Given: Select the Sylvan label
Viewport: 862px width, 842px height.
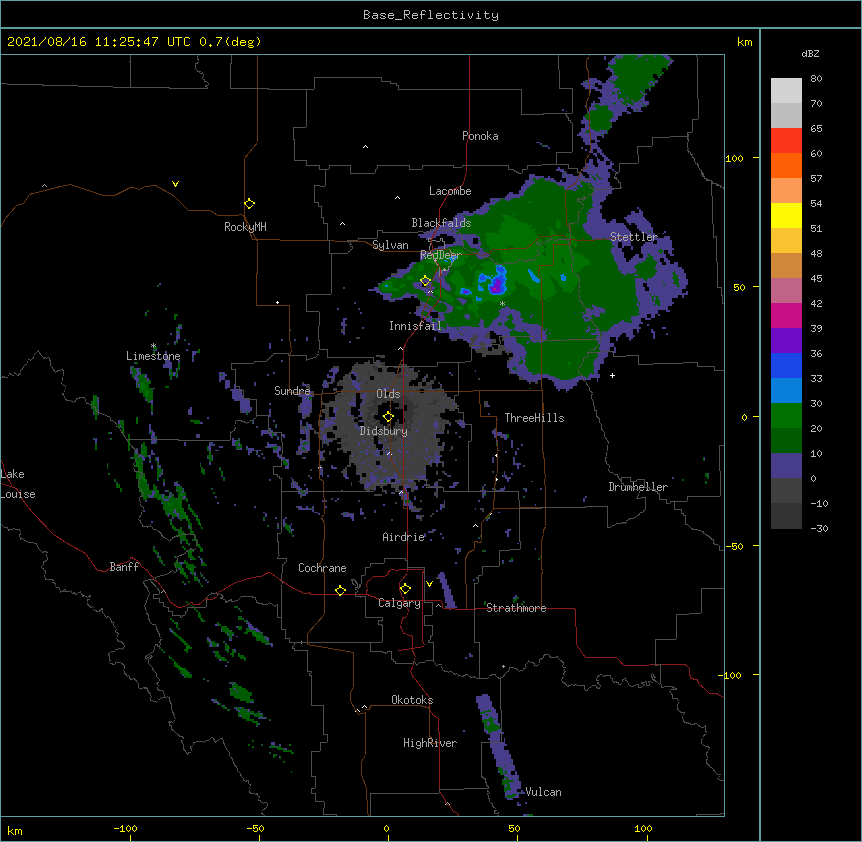Looking at the screenshot, I should 390,245.
